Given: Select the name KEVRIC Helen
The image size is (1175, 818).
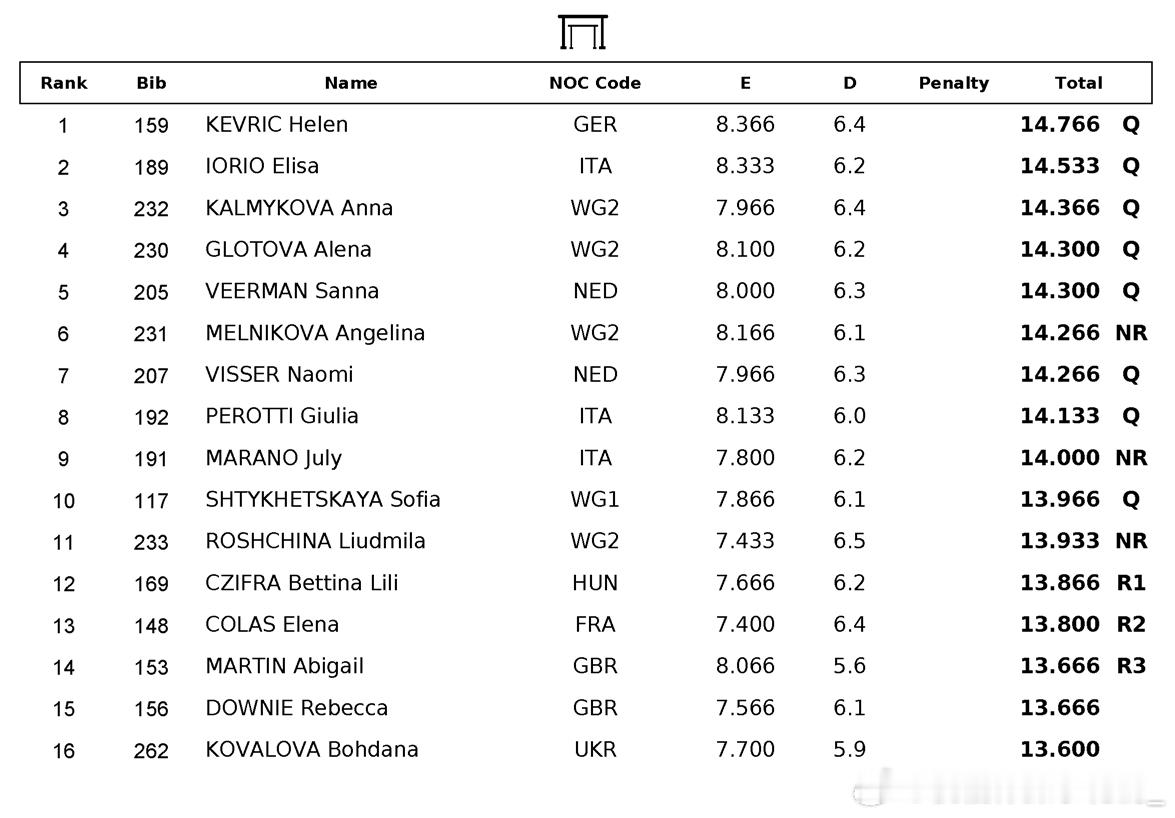Looking at the screenshot, I should pyautogui.click(x=277, y=124).
